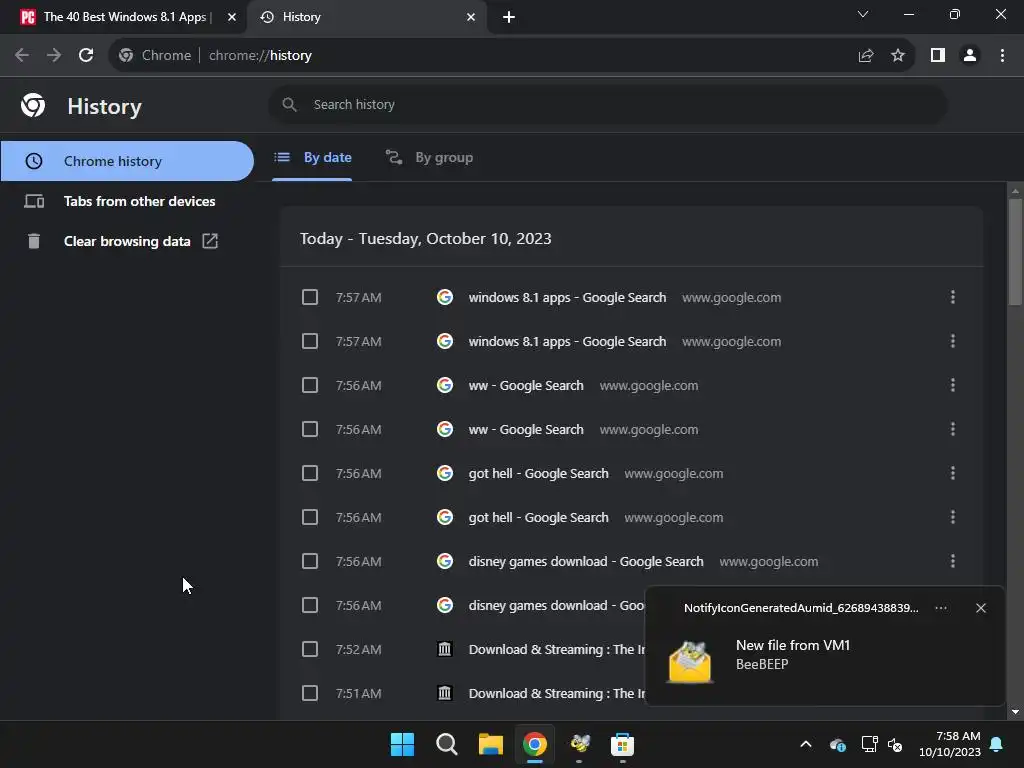Viewport: 1024px width, 768px height.
Task: Open Chrome's three-dot main menu
Action: coord(1002,56)
